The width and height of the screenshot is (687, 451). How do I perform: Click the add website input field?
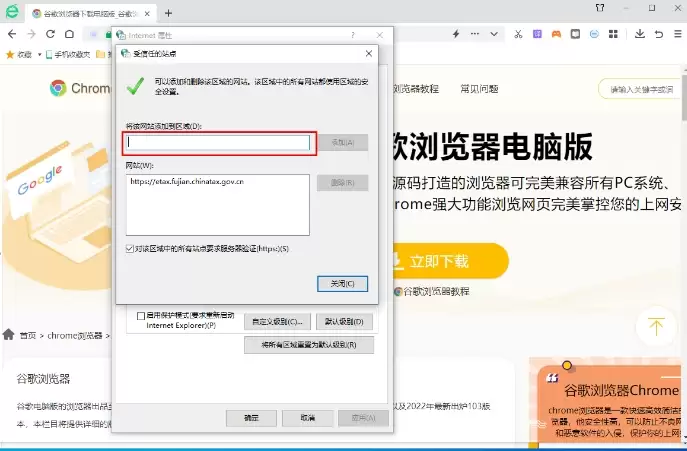pyautogui.click(x=218, y=142)
